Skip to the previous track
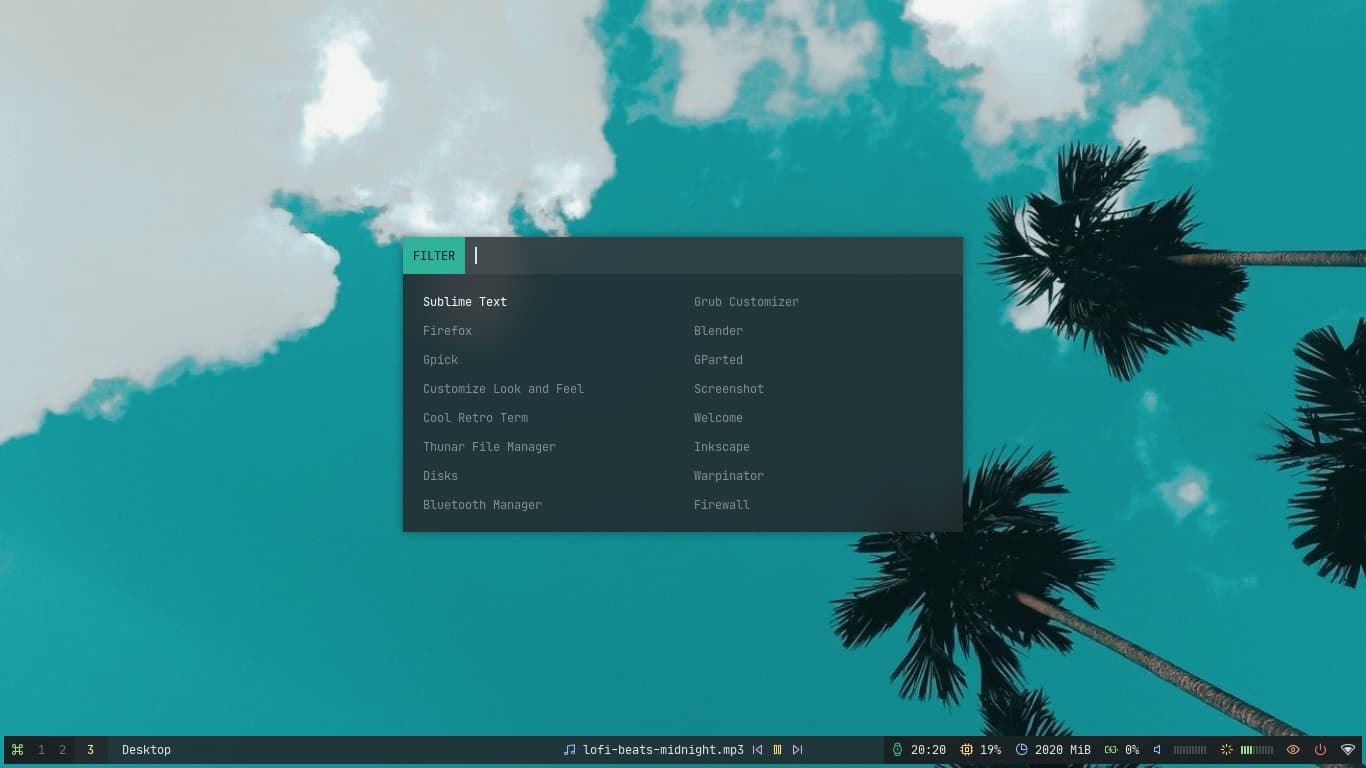The width and height of the screenshot is (1366, 768). tap(757, 750)
